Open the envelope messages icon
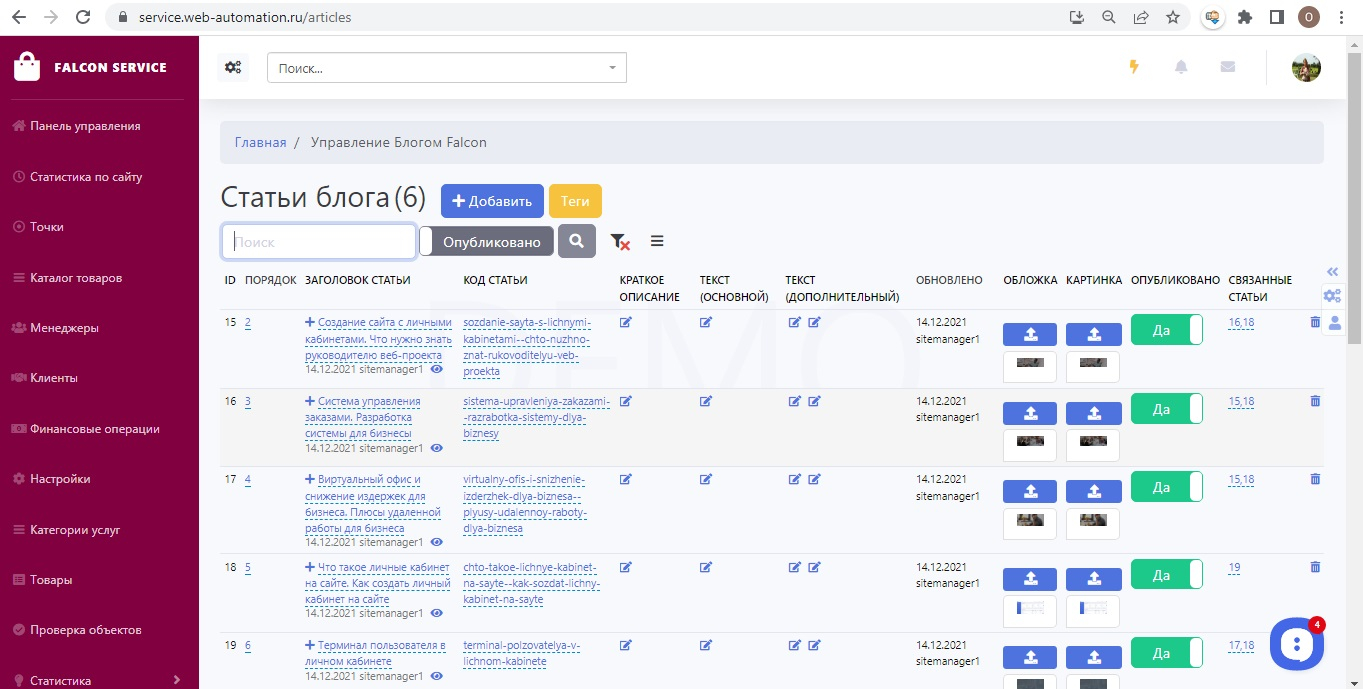The image size is (1363, 689). pos(1227,67)
